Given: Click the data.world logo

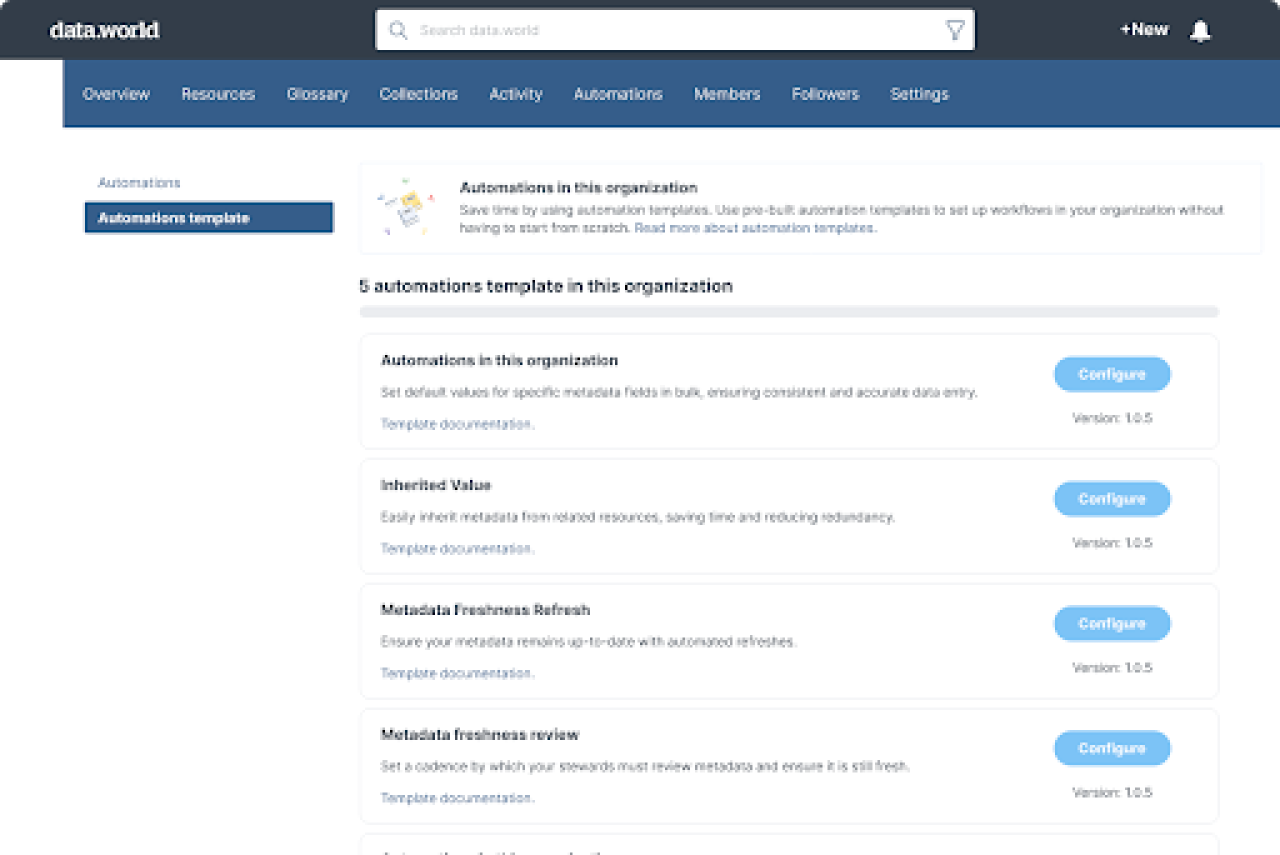Looking at the screenshot, I should (104, 30).
